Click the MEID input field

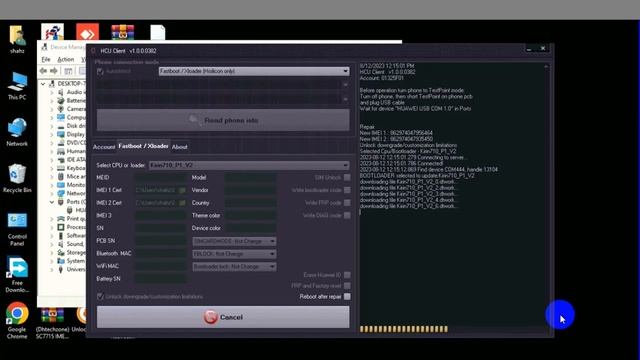161,178
